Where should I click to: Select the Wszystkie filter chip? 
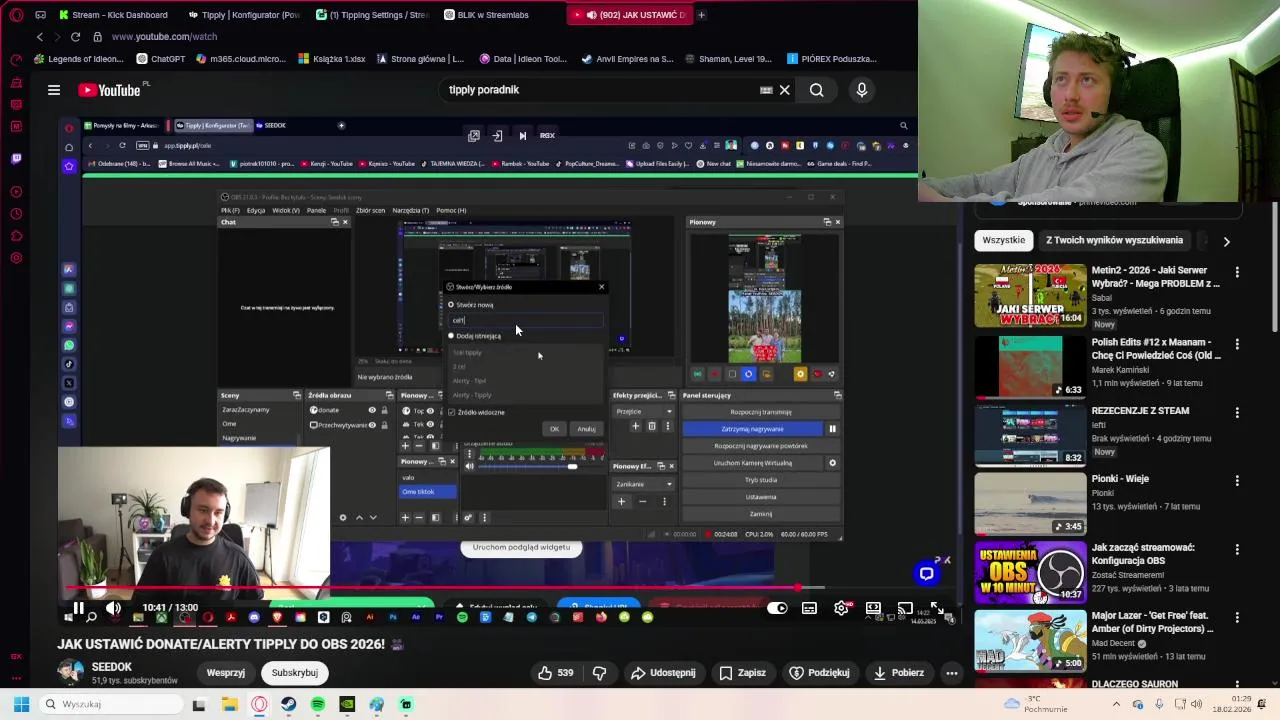pyautogui.click(x=1003, y=240)
